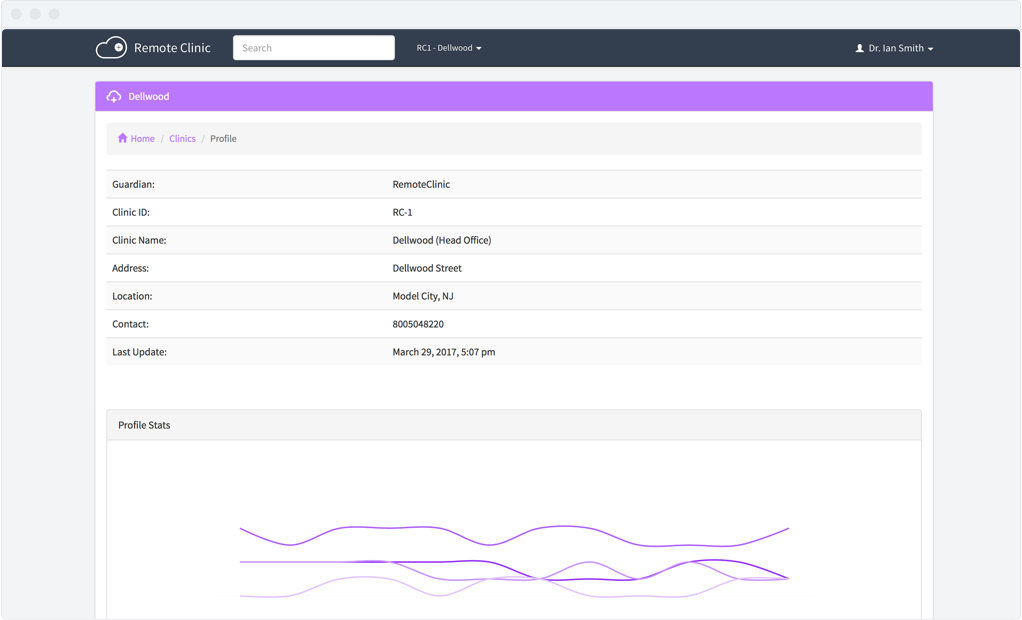The width and height of the screenshot is (1022, 620).
Task: Click the clinic name Dellwood (Head Office)
Action: pos(441,240)
